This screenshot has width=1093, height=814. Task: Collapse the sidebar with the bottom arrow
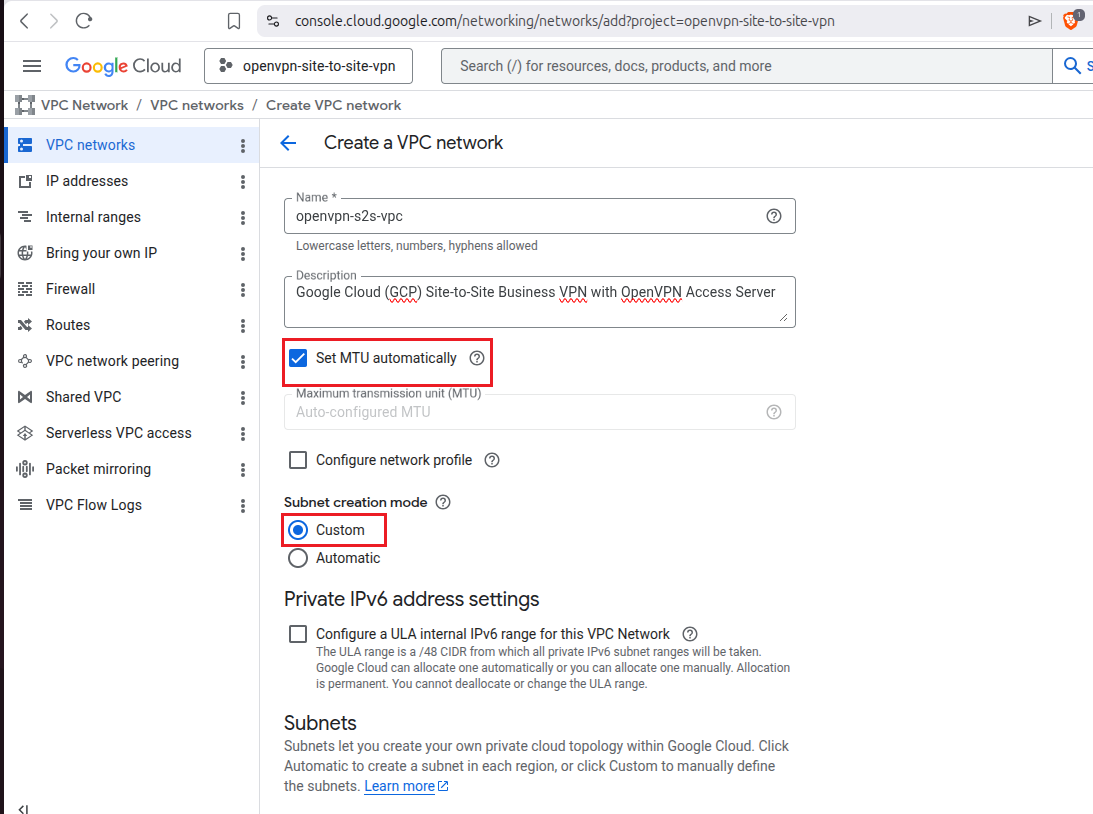(24, 808)
